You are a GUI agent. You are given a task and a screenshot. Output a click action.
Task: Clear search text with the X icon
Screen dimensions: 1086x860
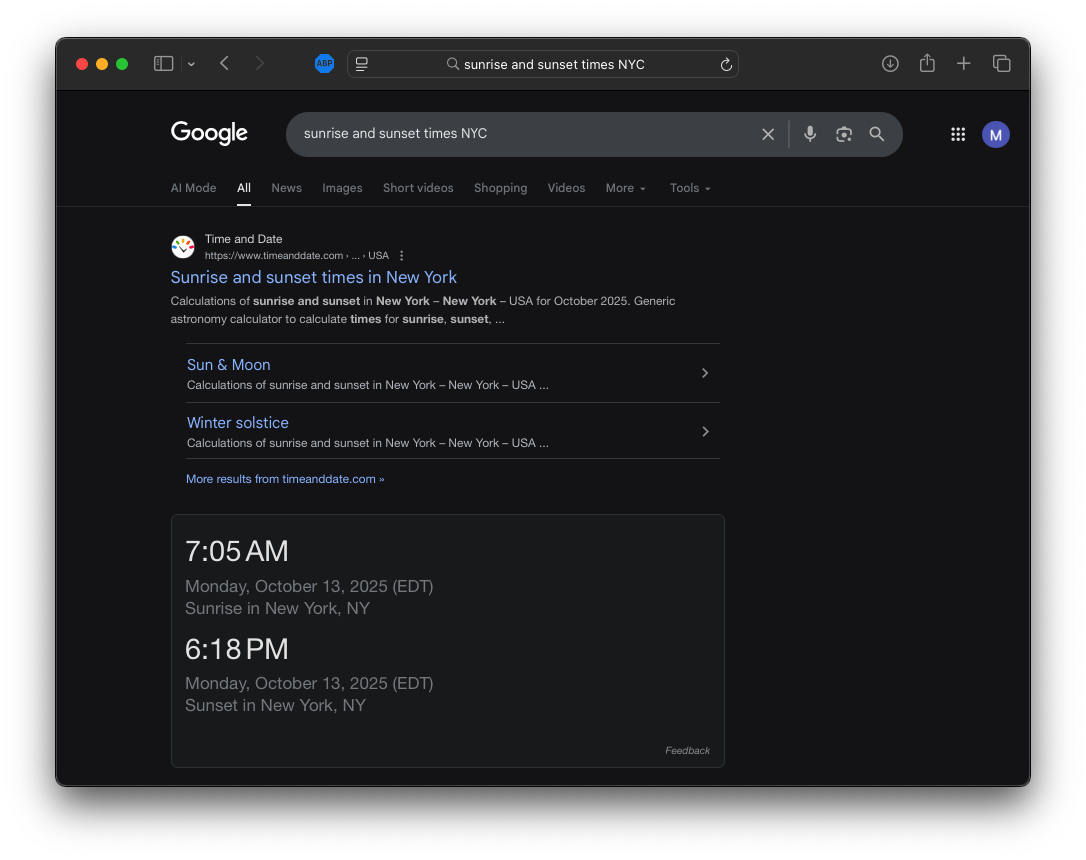768,134
